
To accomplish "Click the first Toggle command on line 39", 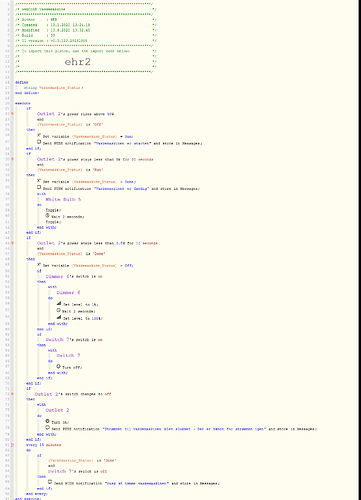I will (53, 210).
